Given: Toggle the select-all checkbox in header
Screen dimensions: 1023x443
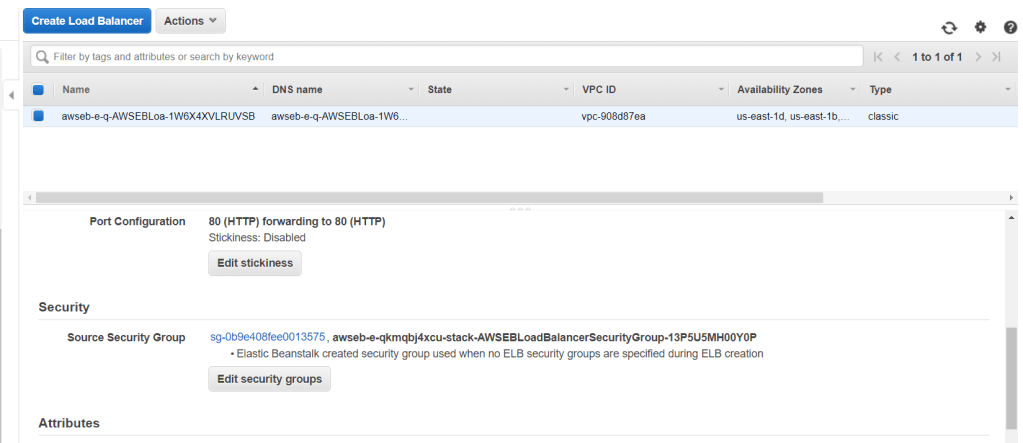Looking at the screenshot, I should [38, 90].
